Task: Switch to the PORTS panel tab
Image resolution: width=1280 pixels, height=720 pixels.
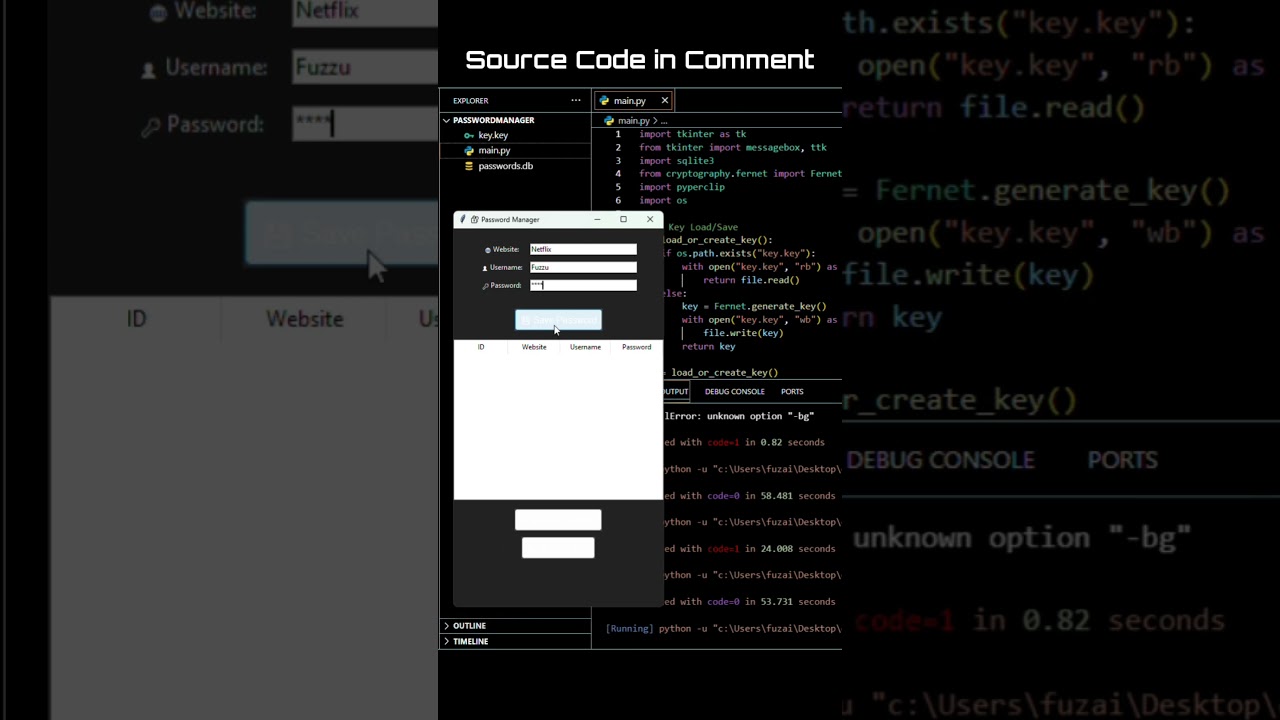Action: [792, 391]
